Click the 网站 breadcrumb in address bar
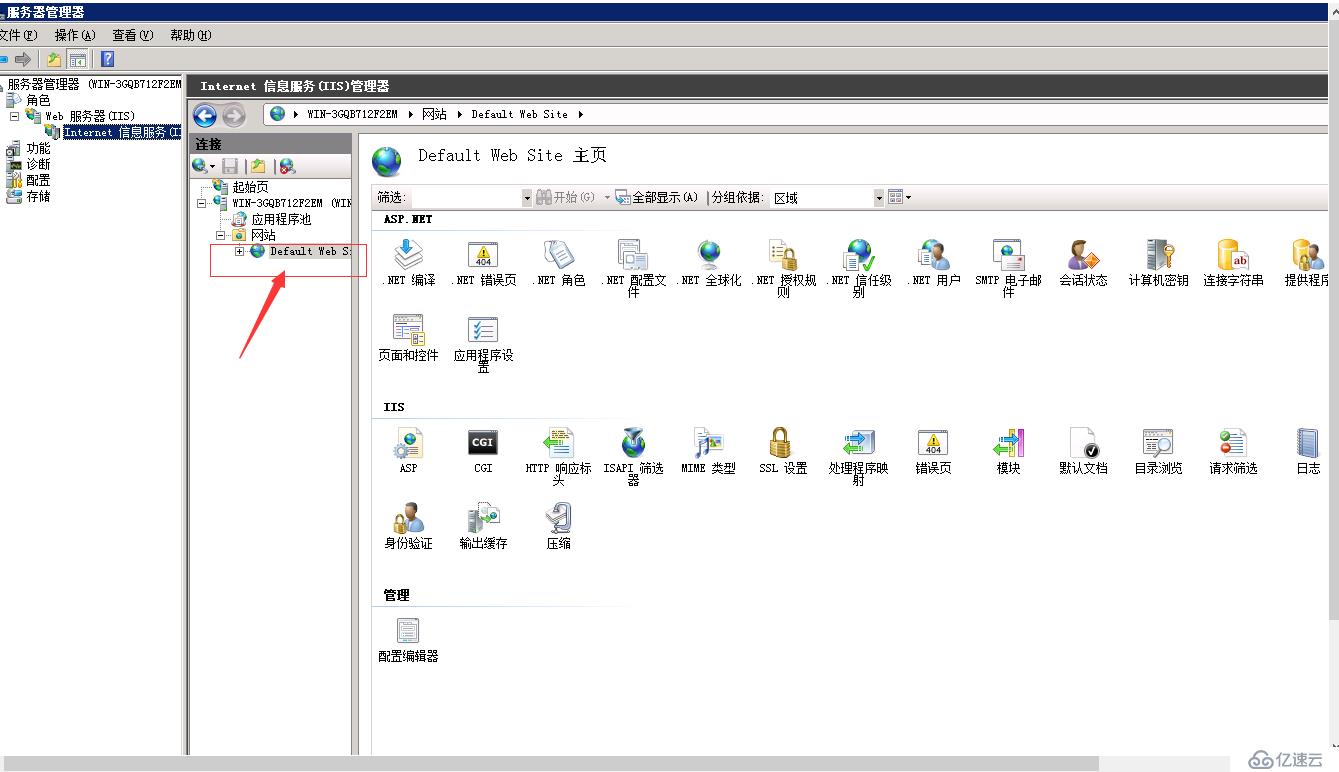The height and width of the screenshot is (772, 1339). click(x=434, y=114)
